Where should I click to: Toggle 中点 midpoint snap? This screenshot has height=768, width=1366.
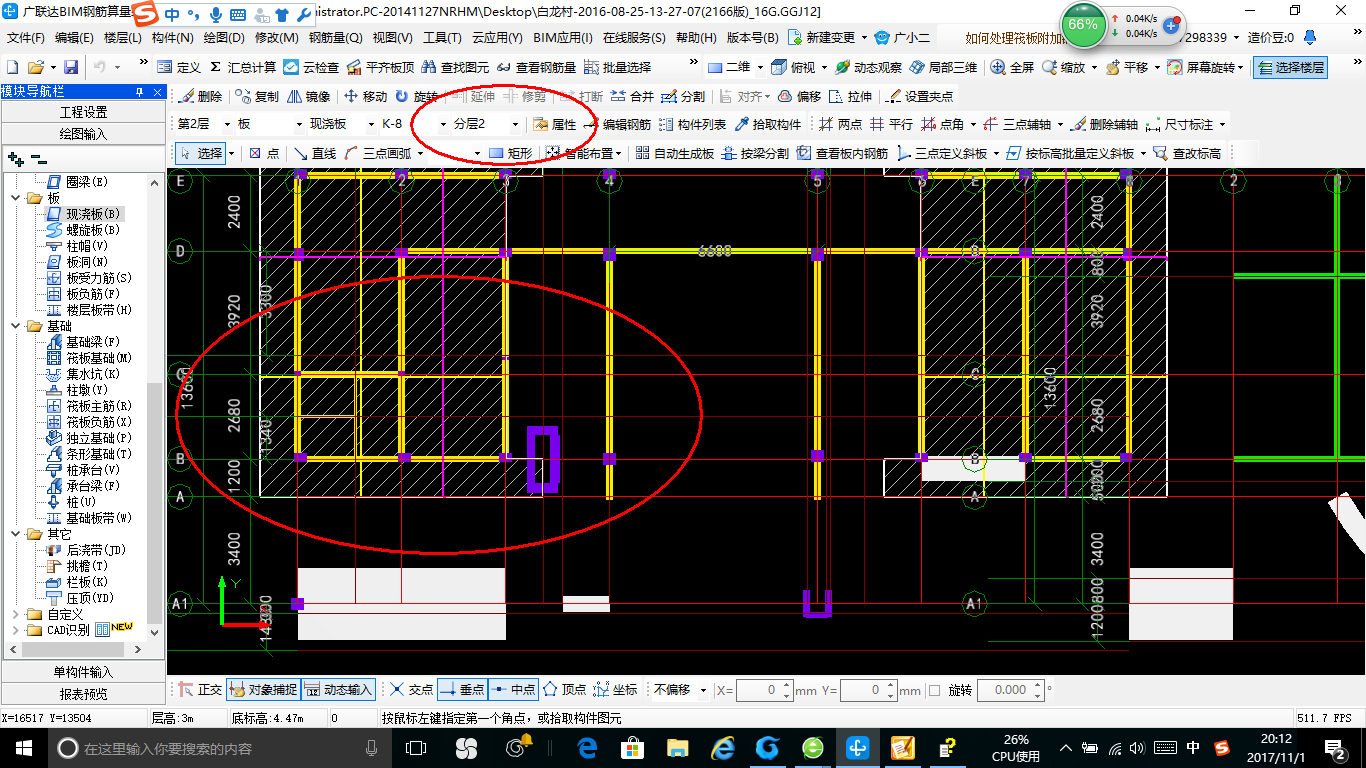click(513, 690)
